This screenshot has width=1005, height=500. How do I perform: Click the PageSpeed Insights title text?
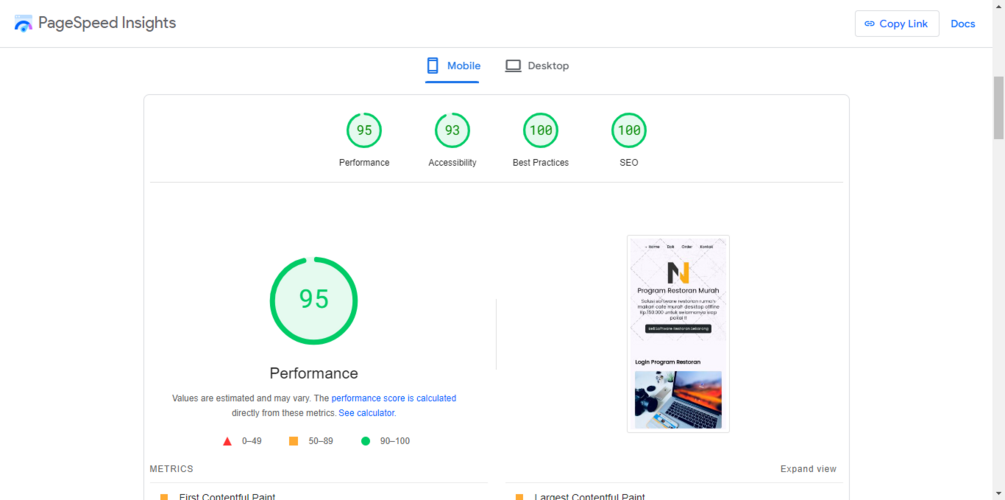point(107,23)
